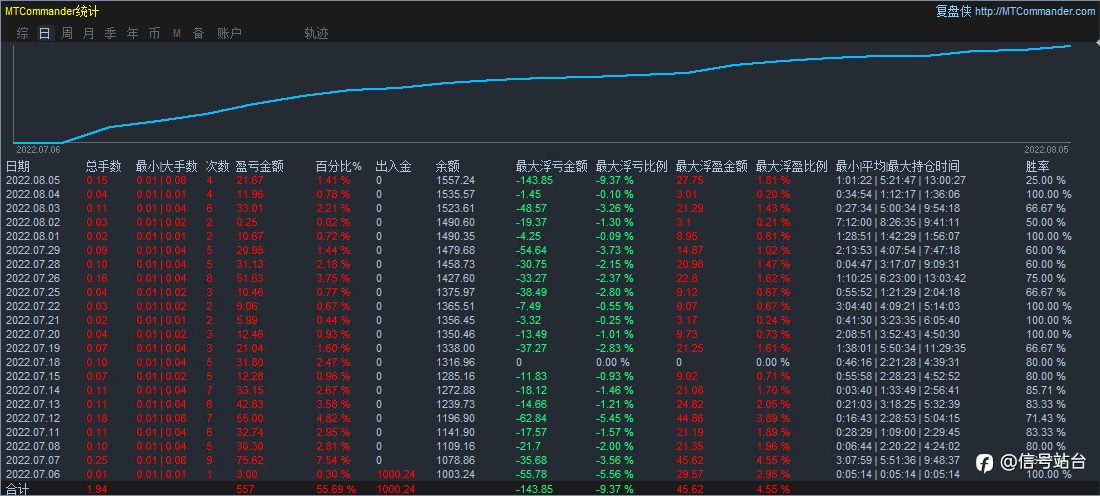Click the balance curve chart
This screenshot has height=496, width=1100.
[542, 93]
